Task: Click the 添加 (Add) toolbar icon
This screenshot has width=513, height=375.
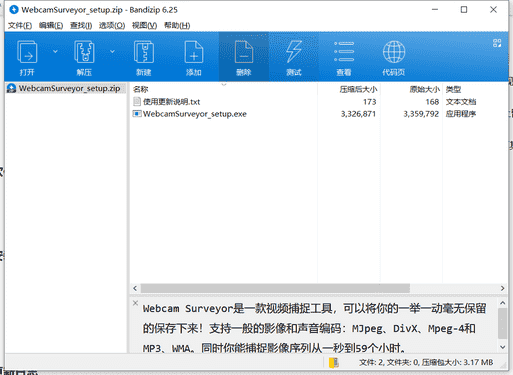Action: 194,52
